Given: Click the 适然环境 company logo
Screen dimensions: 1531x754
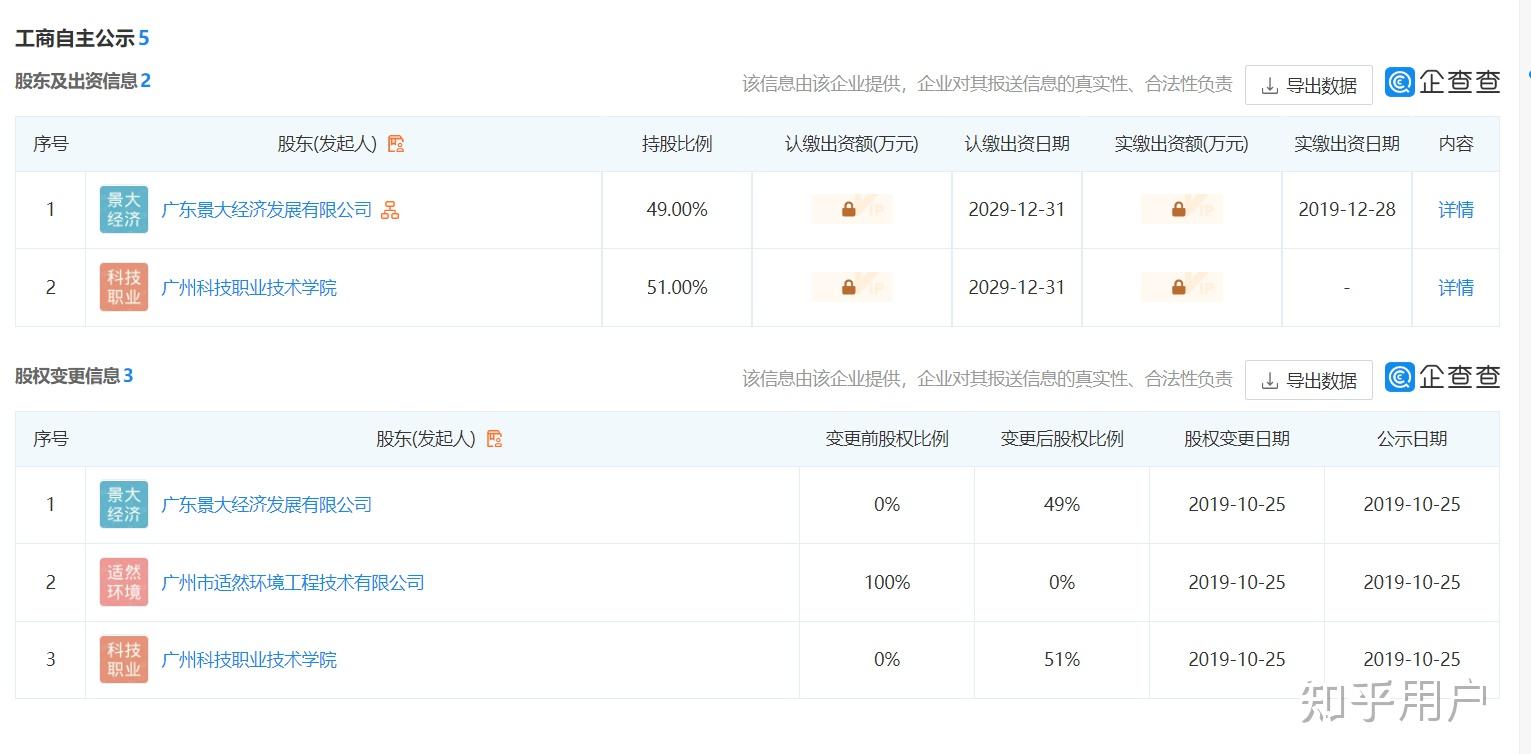Looking at the screenshot, I should [124, 582].
